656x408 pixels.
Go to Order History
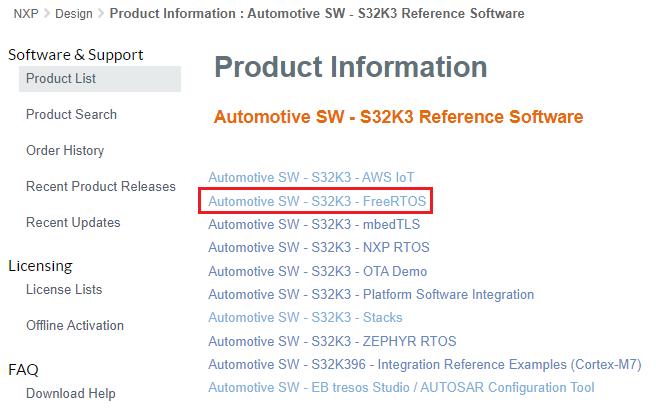pos(65,151)
